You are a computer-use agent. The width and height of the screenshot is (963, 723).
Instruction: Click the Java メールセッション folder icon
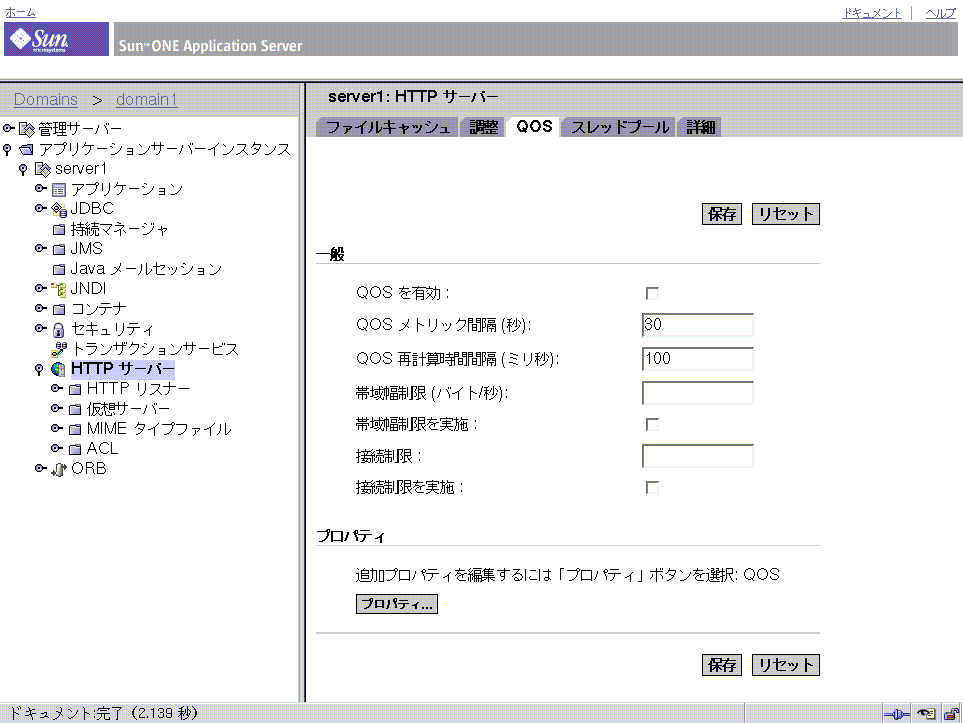point(59,269)
